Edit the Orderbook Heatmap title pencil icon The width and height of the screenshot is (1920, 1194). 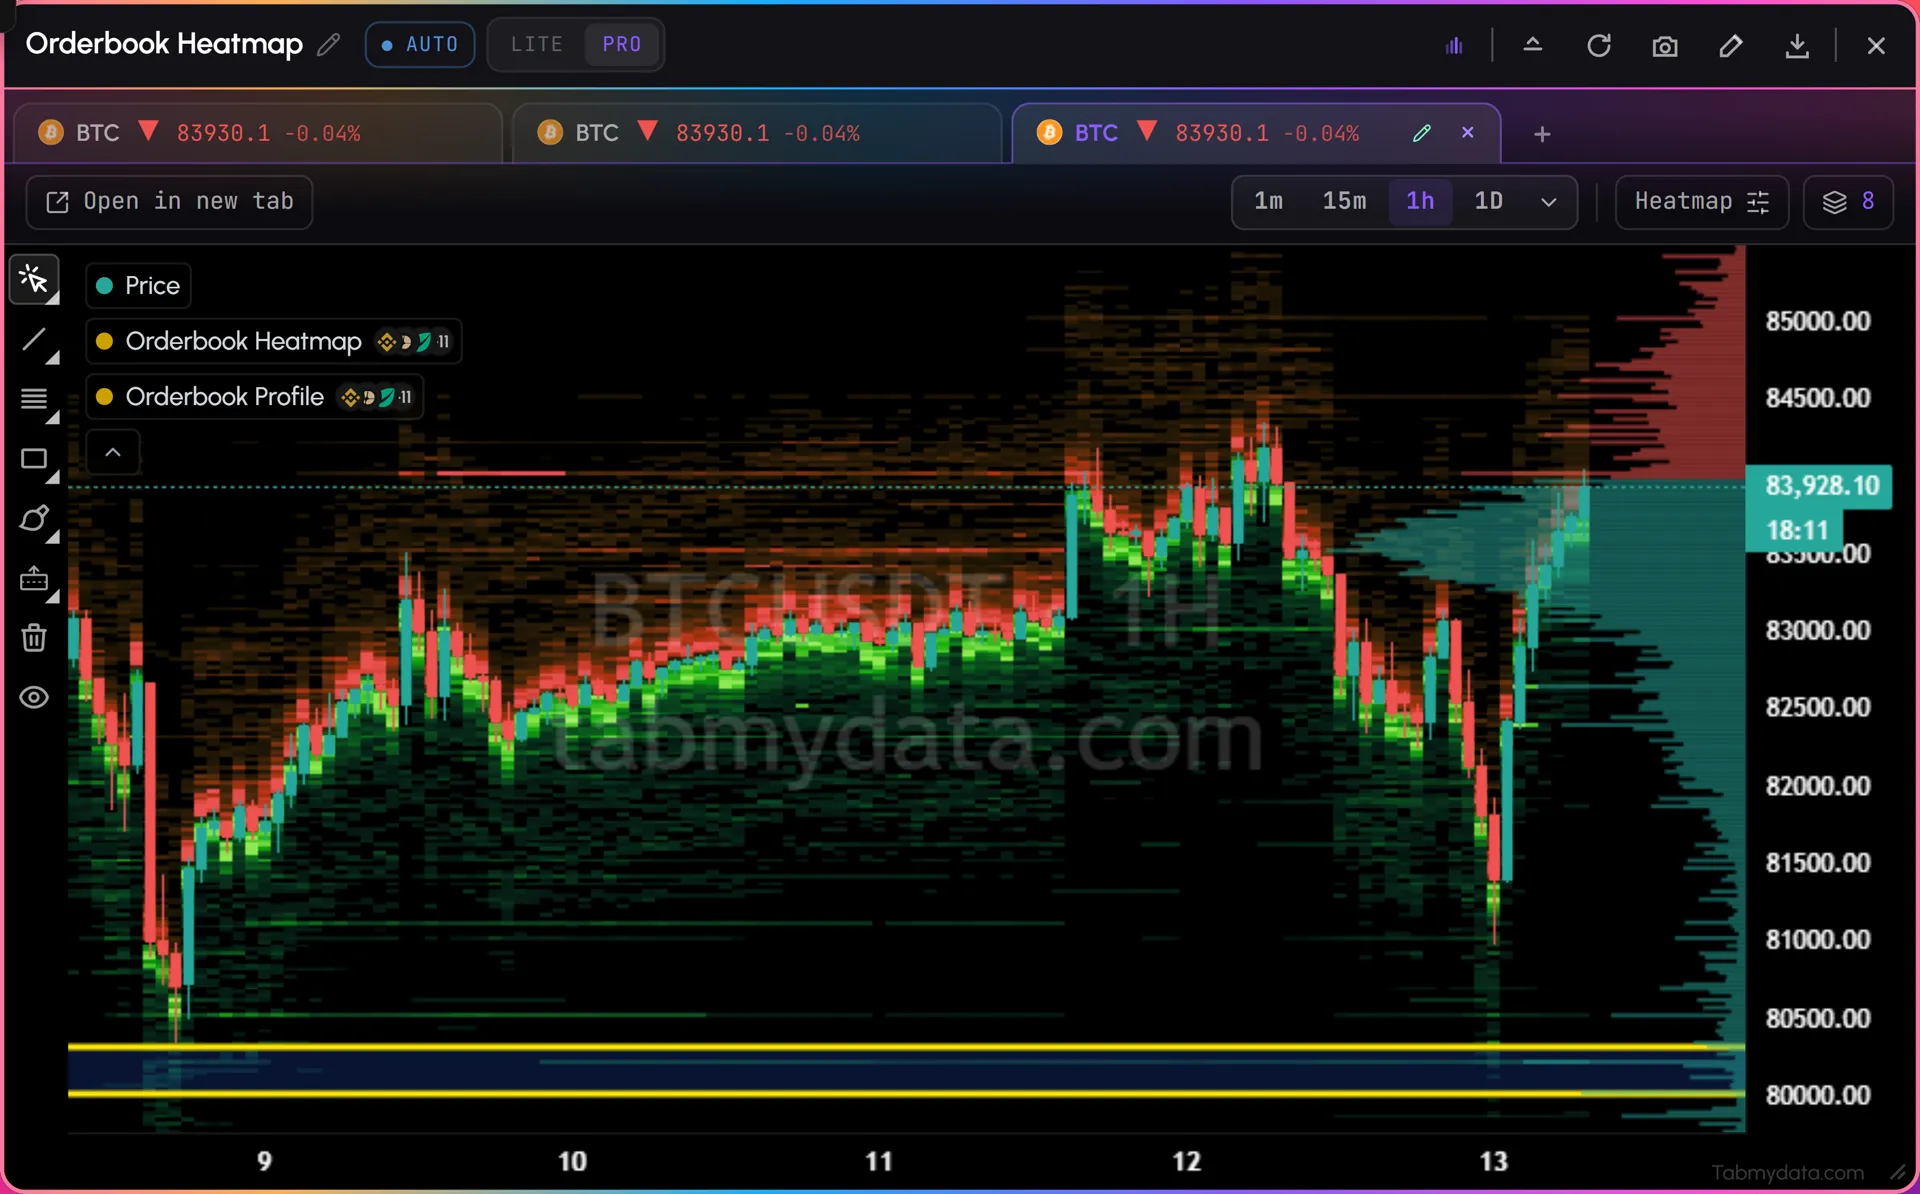[329, 44]
